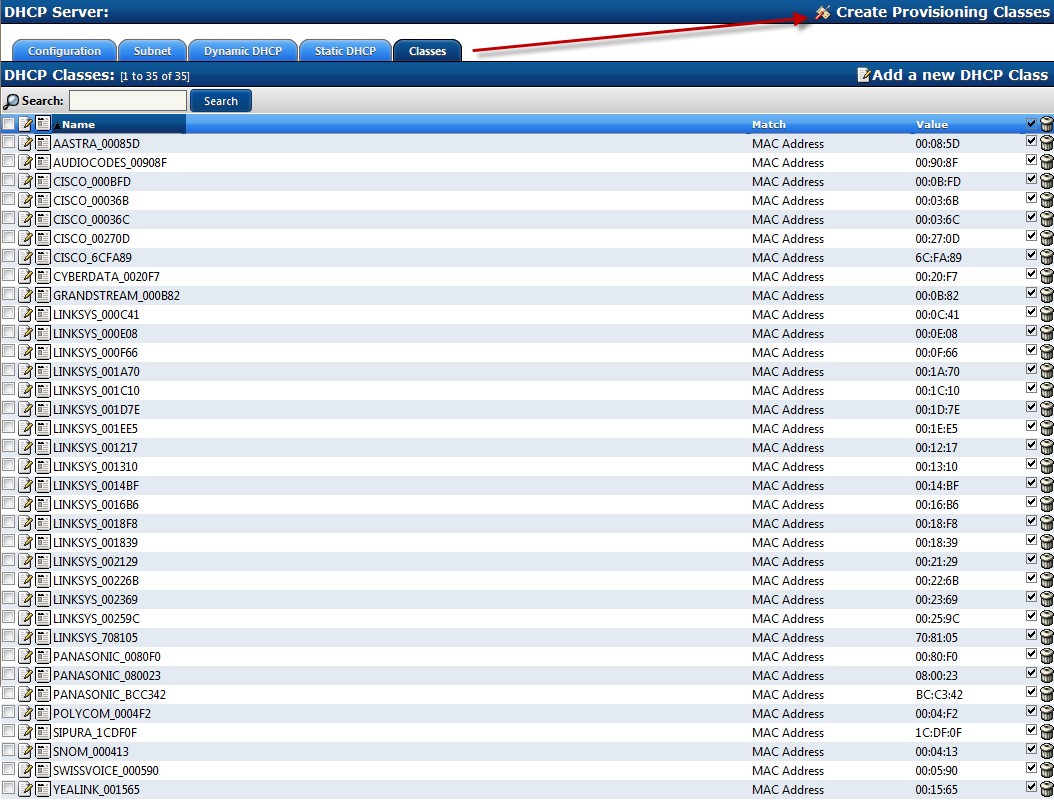Edit CISCO_00270D using the pencil icon
1054x810 pixels.
26,238
